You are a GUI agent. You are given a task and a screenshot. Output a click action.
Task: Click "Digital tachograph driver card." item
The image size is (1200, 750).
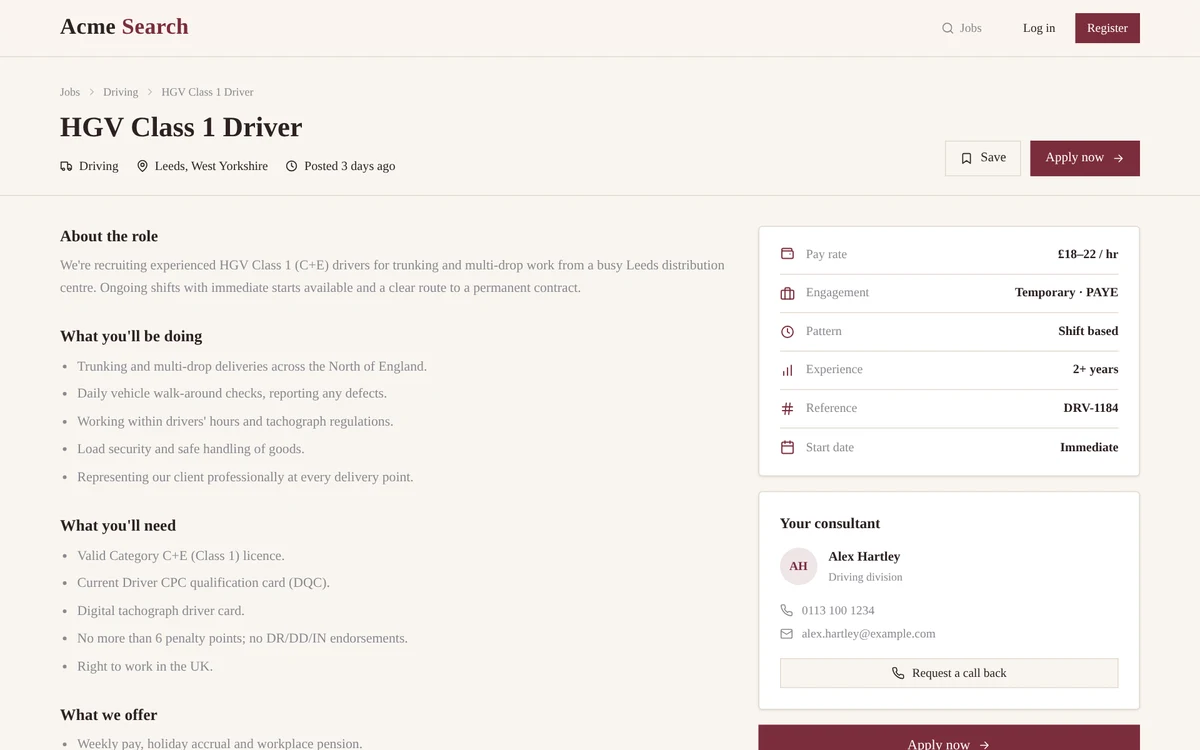tap(161, 610)
